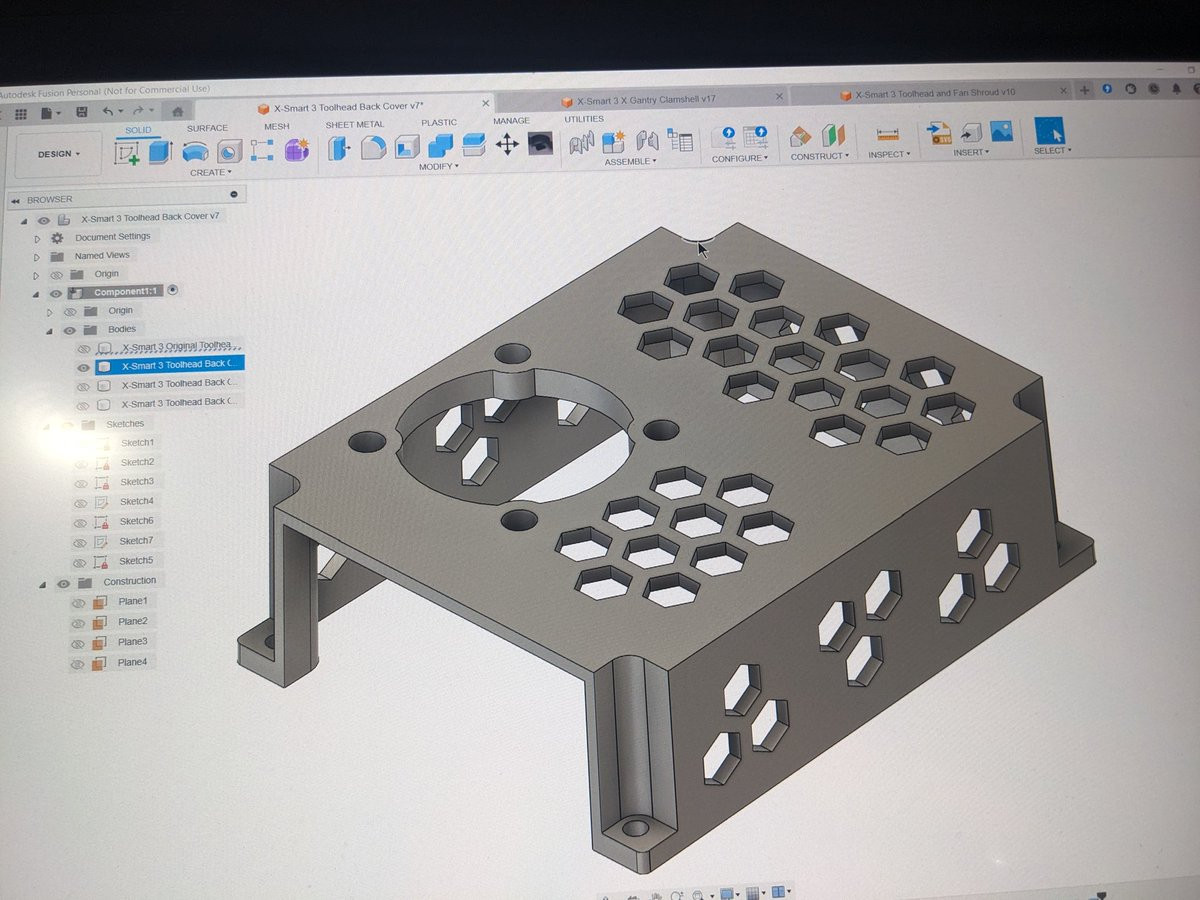Select the Measure tool icon
Image resolution: width=1200 pixels, height=900 pixels.
(888, 134)
